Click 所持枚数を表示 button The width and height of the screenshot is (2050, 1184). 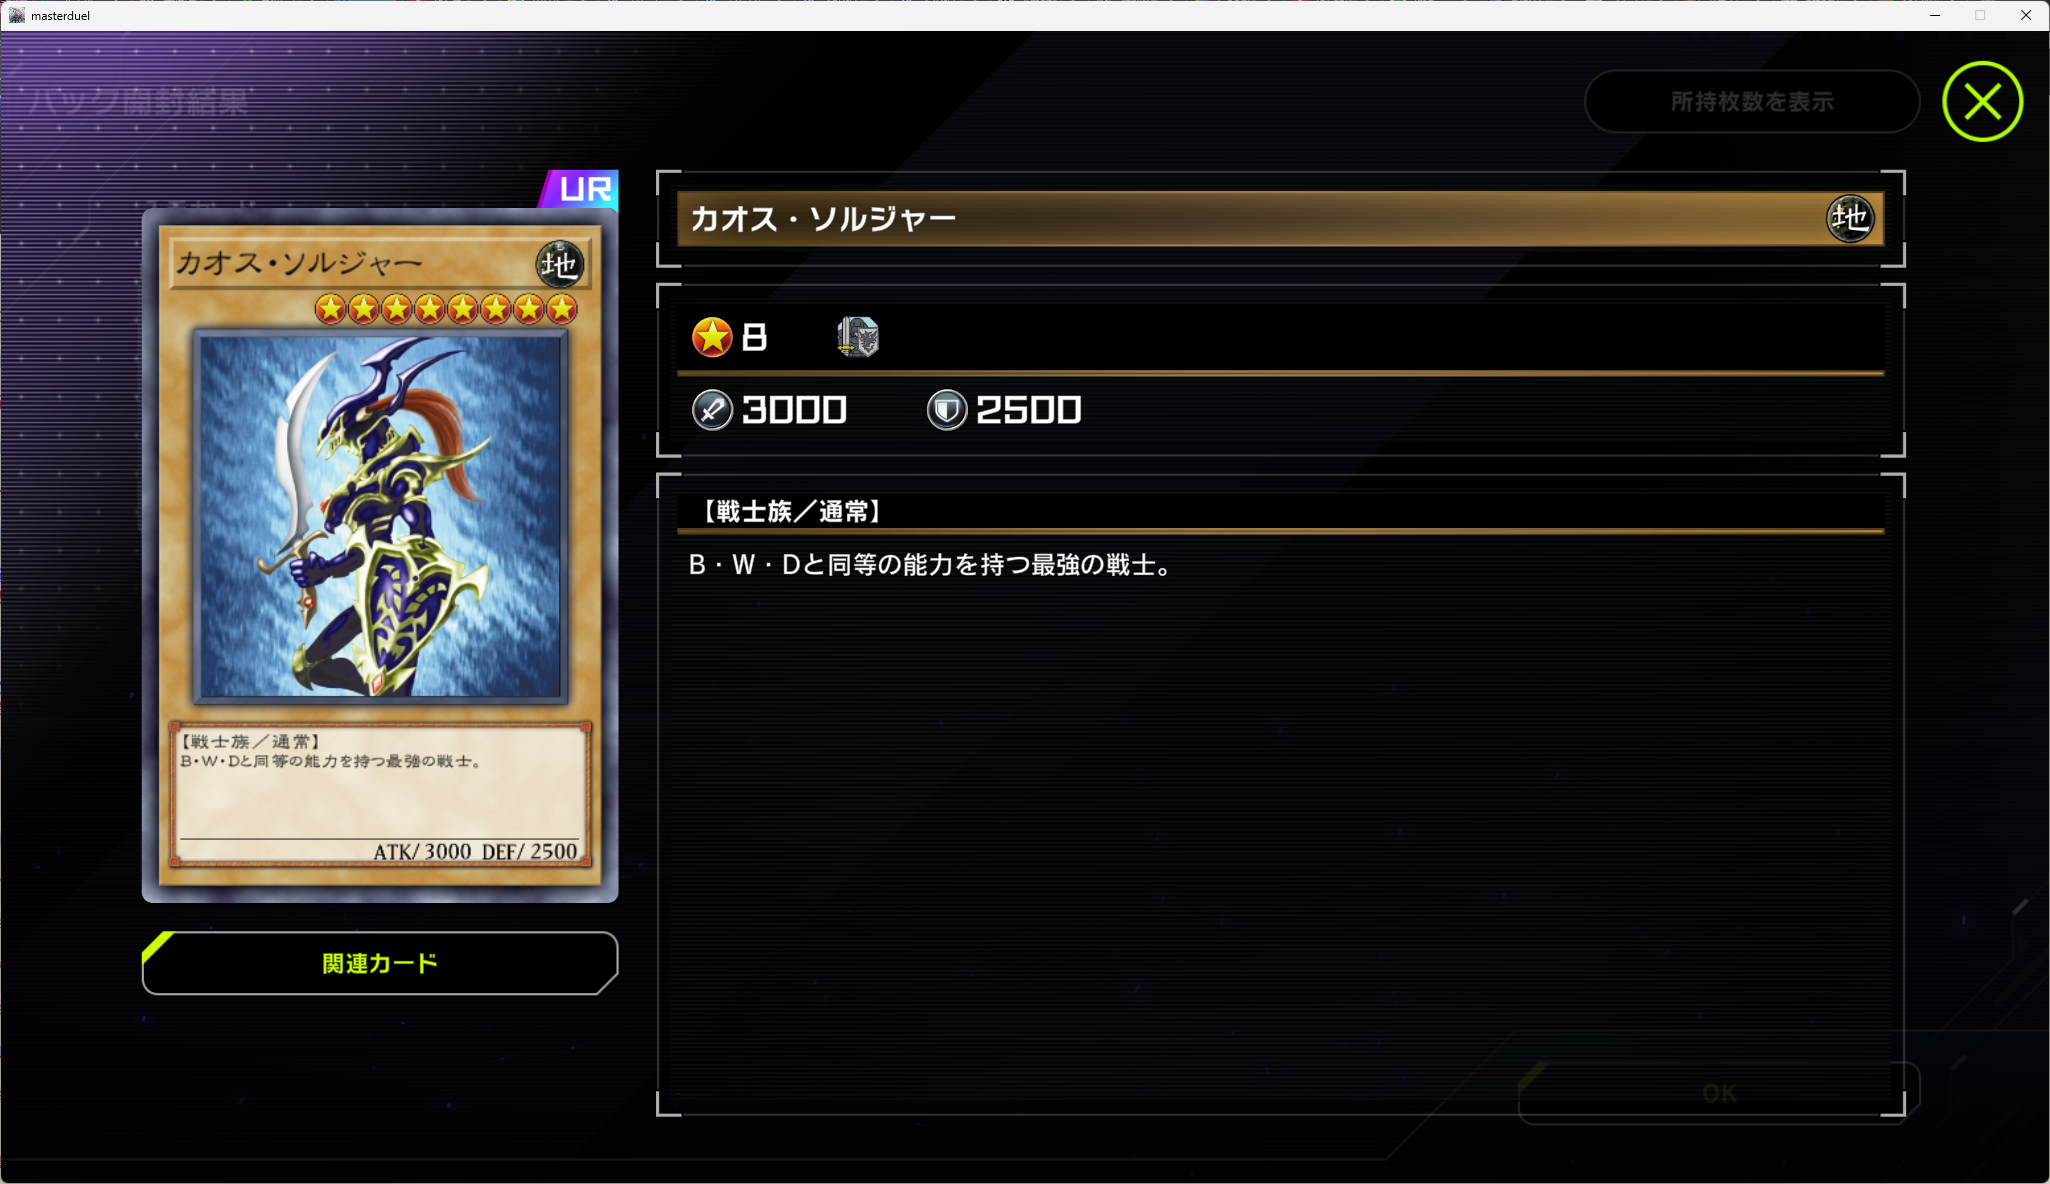(1752, 101)
